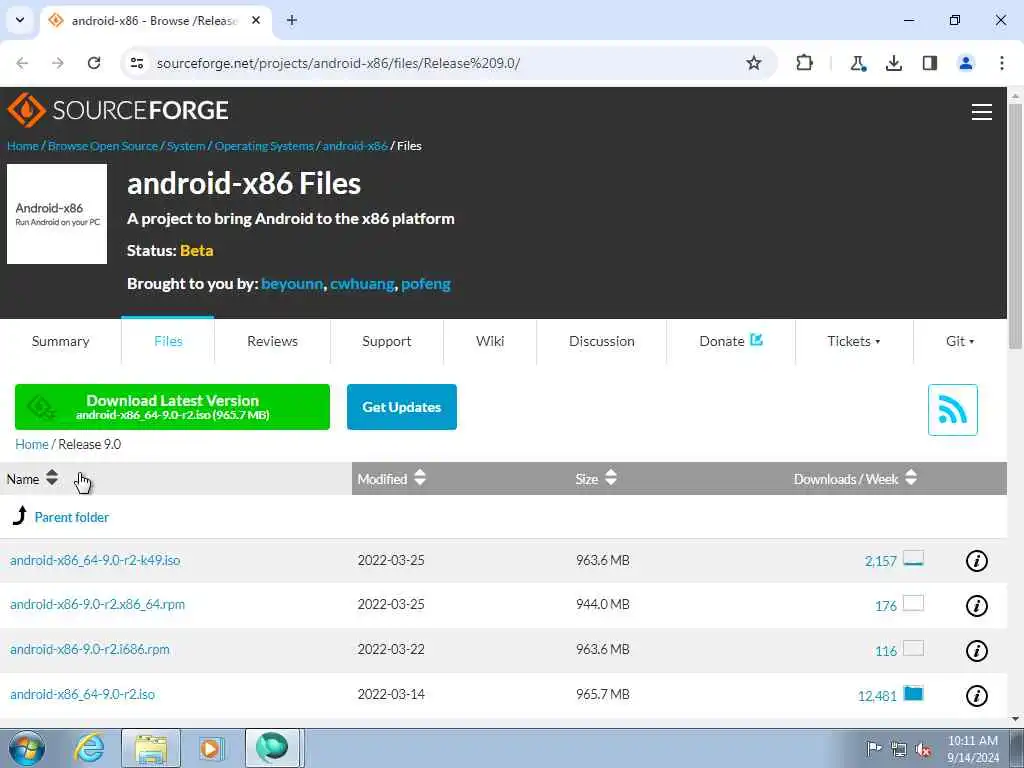Toggle the Chrome side panel icon

tap(930, 63)
